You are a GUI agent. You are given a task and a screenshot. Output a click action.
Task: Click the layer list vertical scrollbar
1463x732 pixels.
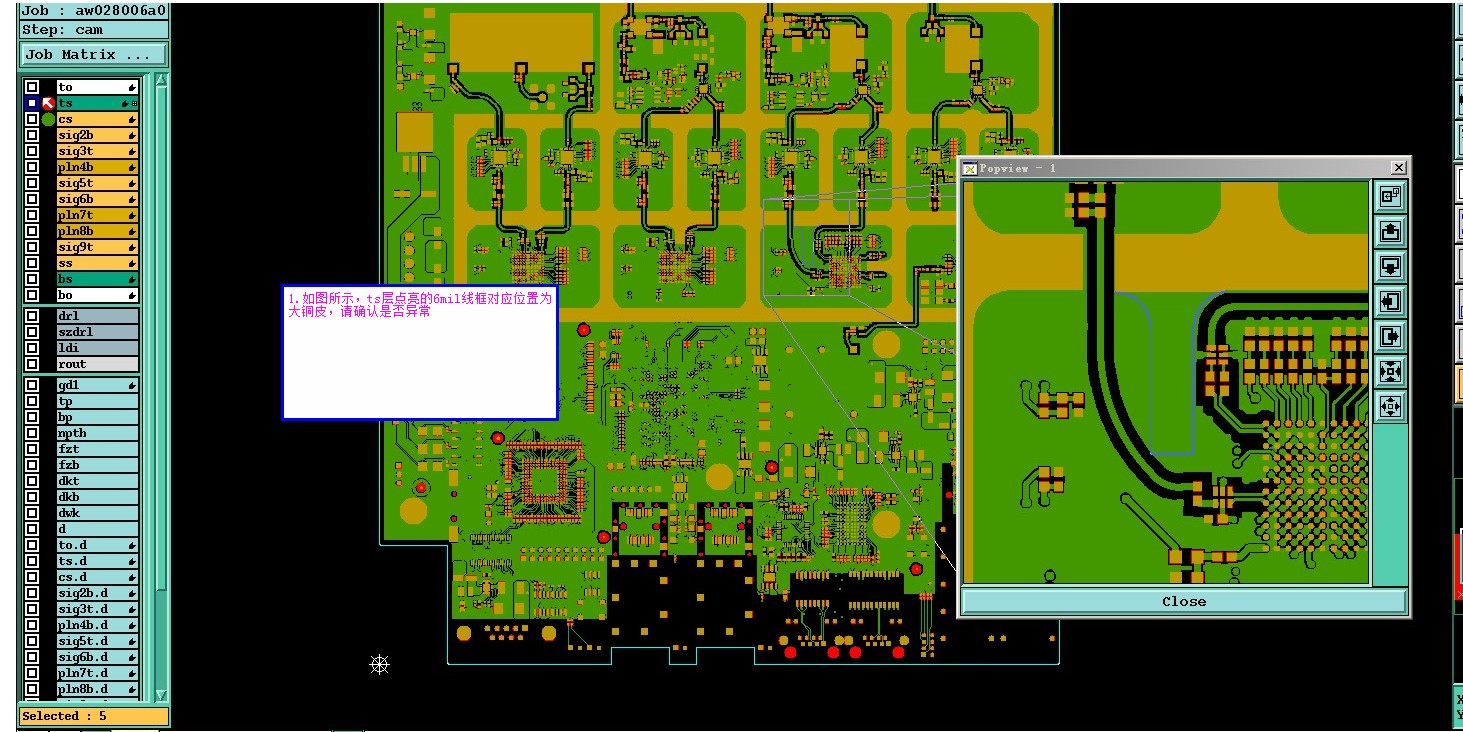tap(162, 387)
